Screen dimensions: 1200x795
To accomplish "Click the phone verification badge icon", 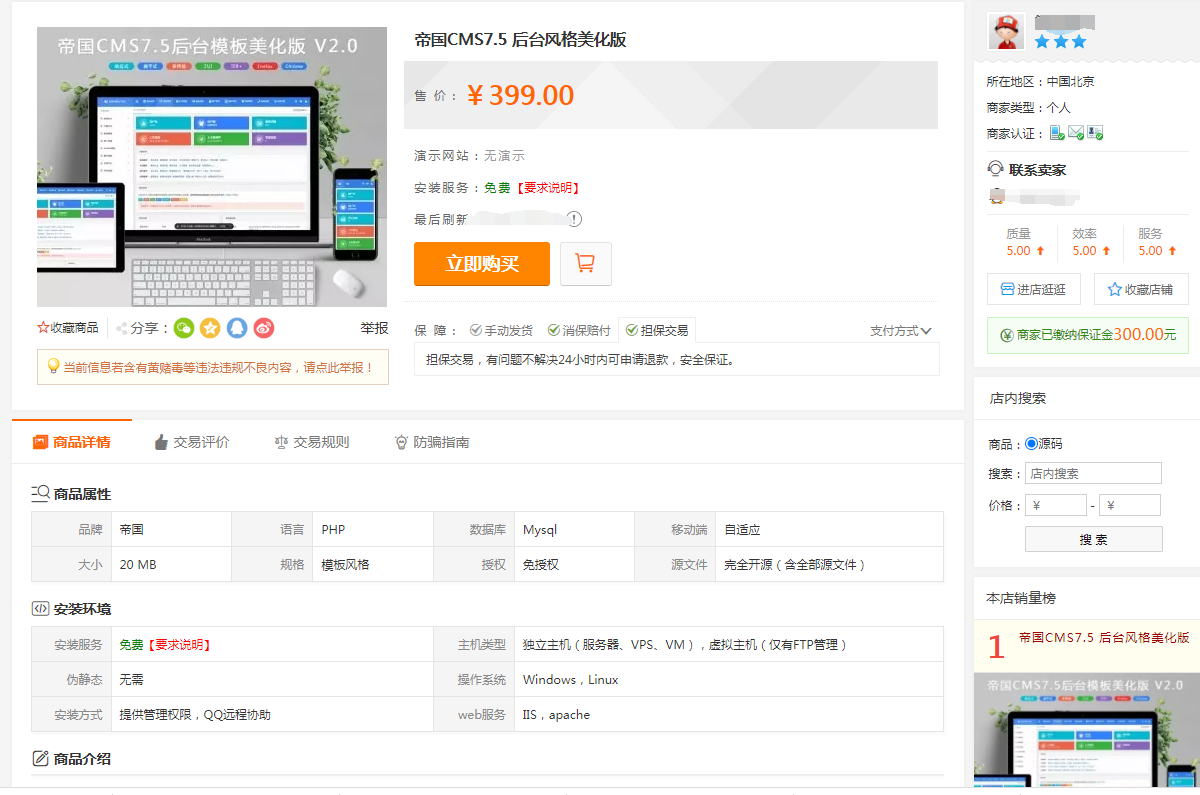I will (x=1057, y=133).
